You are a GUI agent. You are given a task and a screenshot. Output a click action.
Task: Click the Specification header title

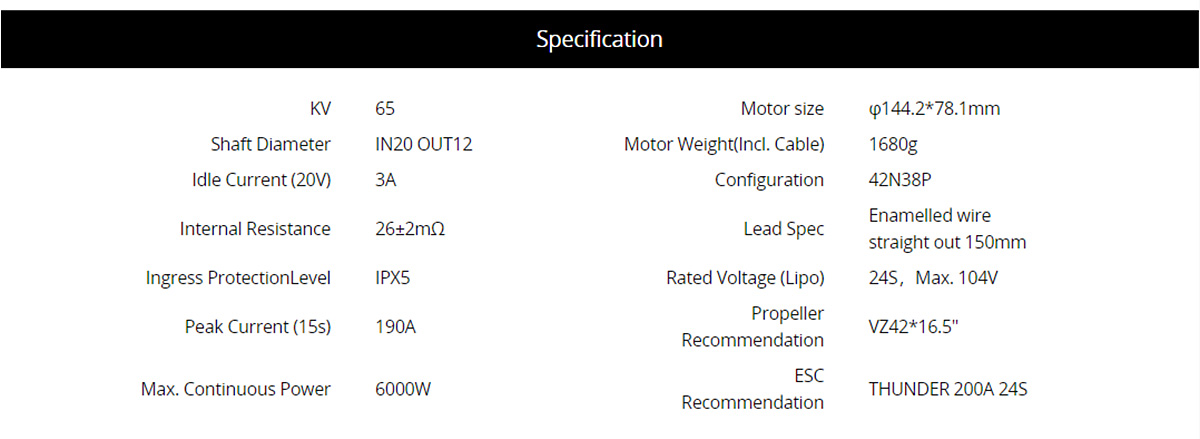[599, 40]
